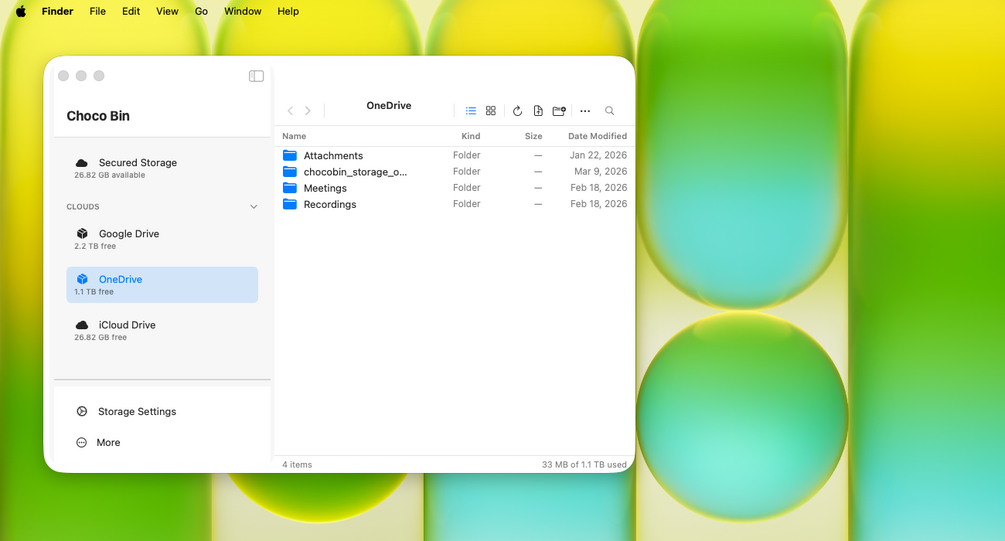The height and width of the screenshot is (541, 1005).
Task: Collapse the Clouds section chevron
Action: (254, 206)
